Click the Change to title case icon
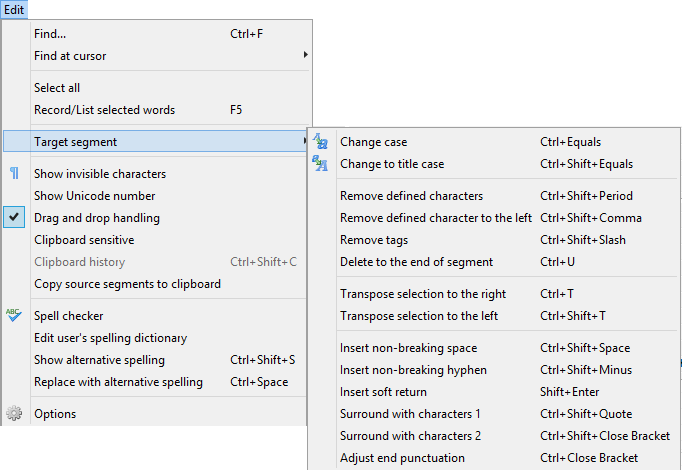682x470 pixels. click(x=320, y=164)
